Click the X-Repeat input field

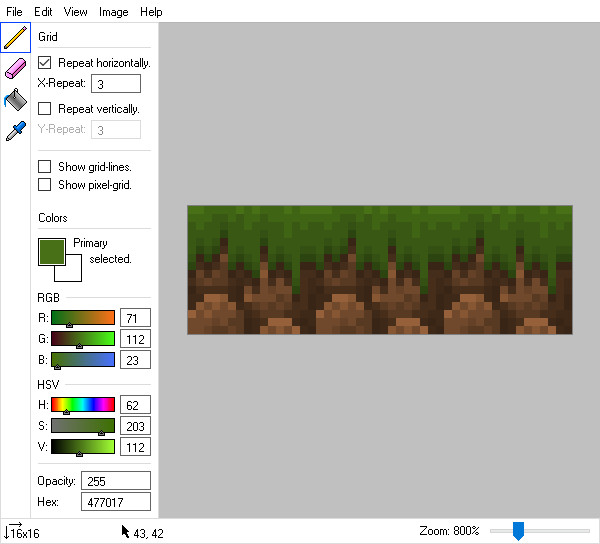coord(116,83)
